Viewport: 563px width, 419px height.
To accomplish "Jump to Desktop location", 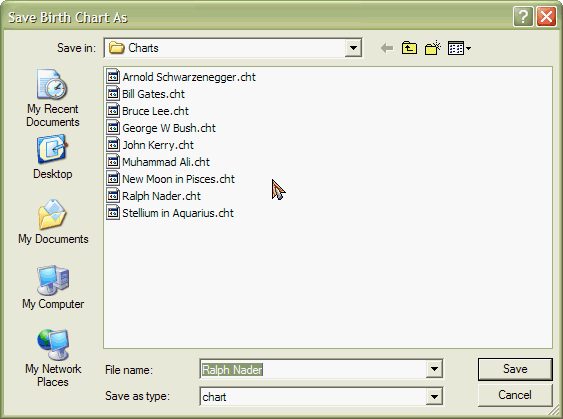I will tap(52, 157).
